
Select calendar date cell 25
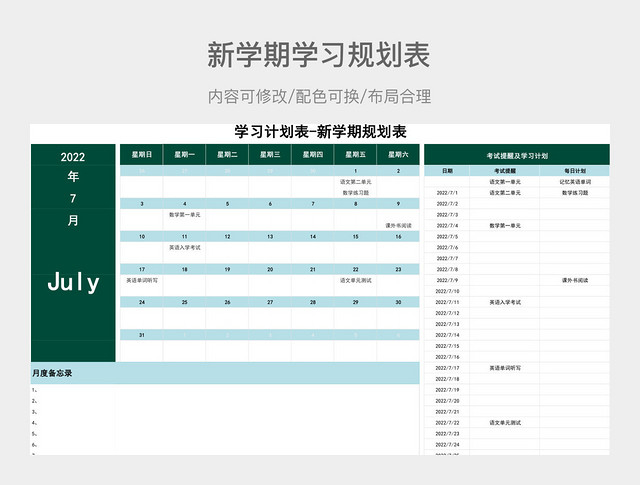pos(184,302)
